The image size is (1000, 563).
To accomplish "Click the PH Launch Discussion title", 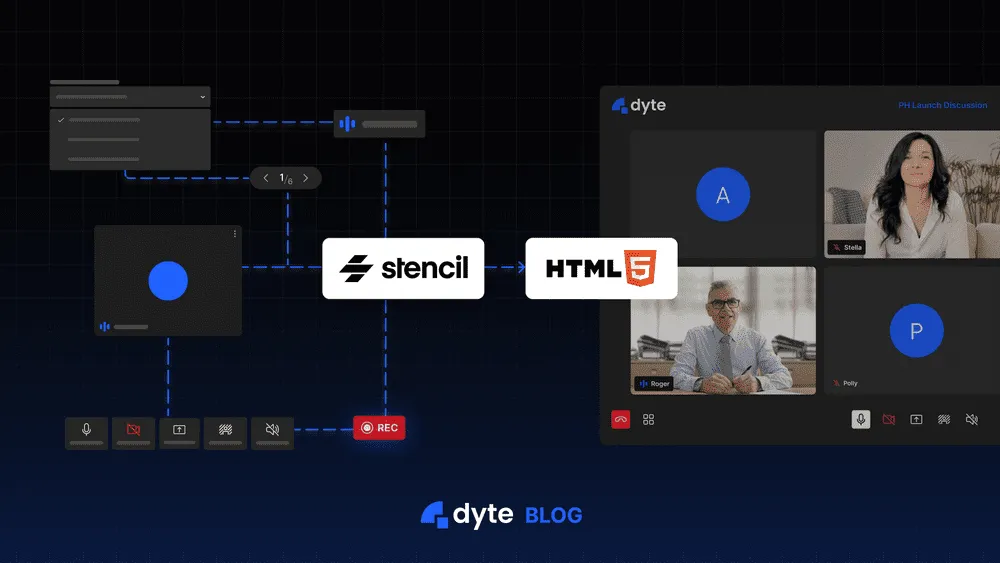I will 943,105.
